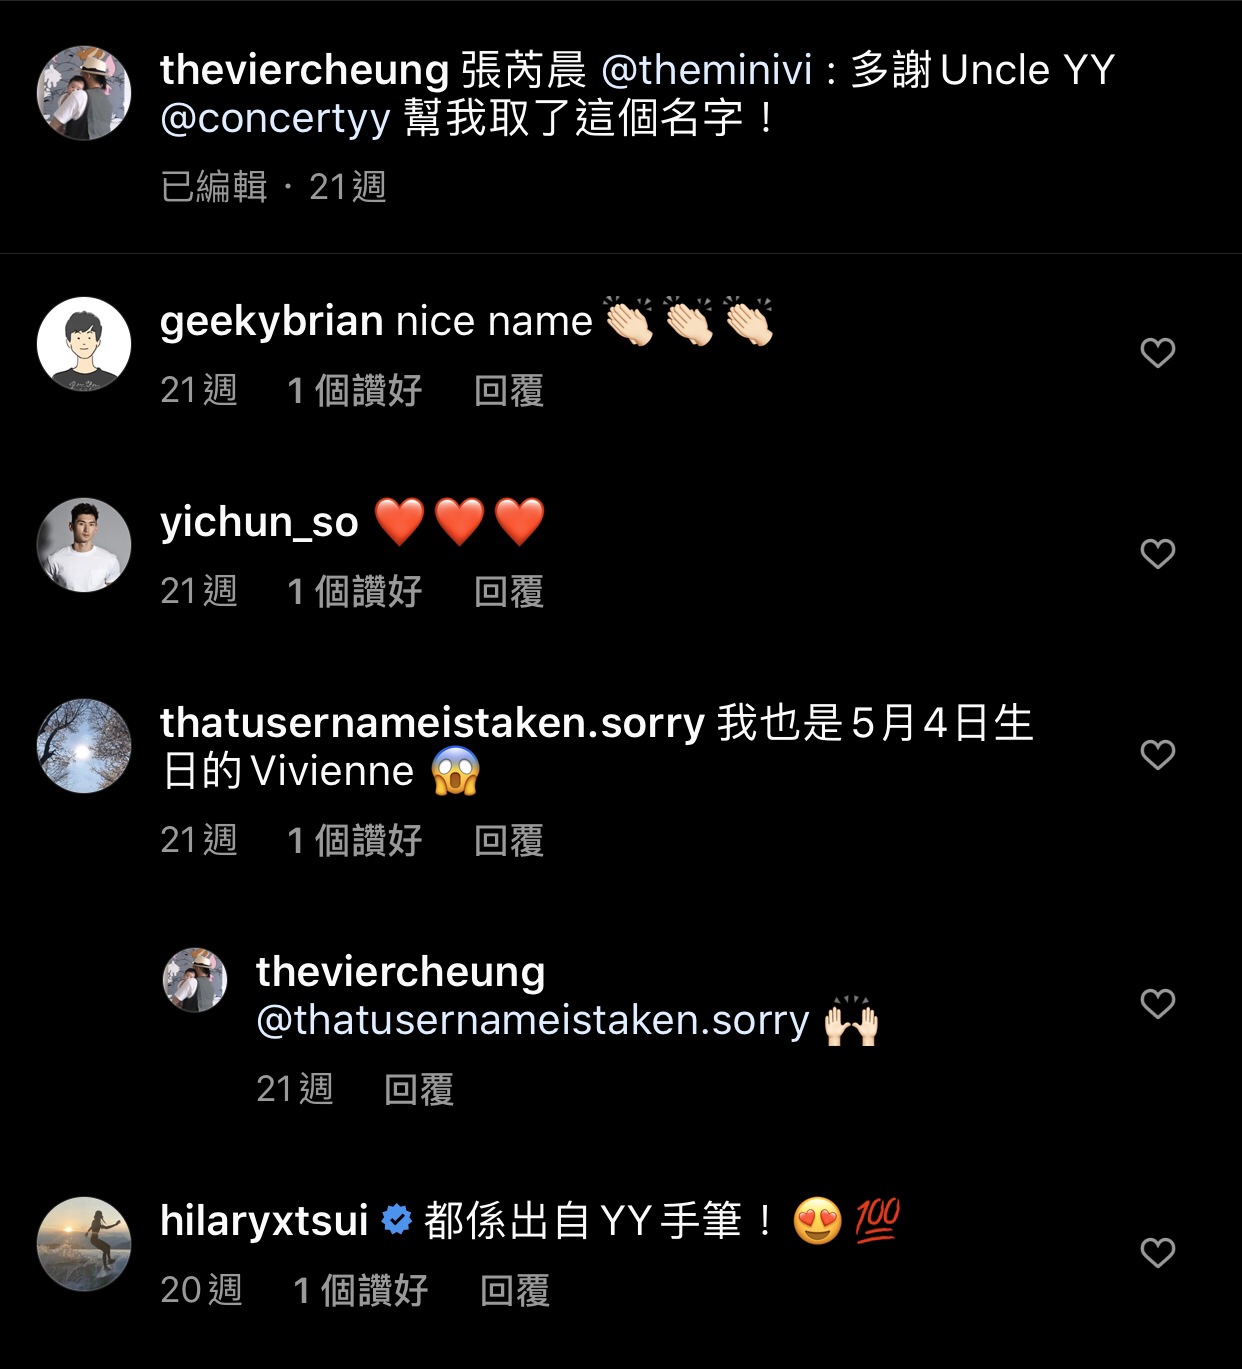
Task: Reply to geekybrian's comment via 回覆
Action: (509, 391)
